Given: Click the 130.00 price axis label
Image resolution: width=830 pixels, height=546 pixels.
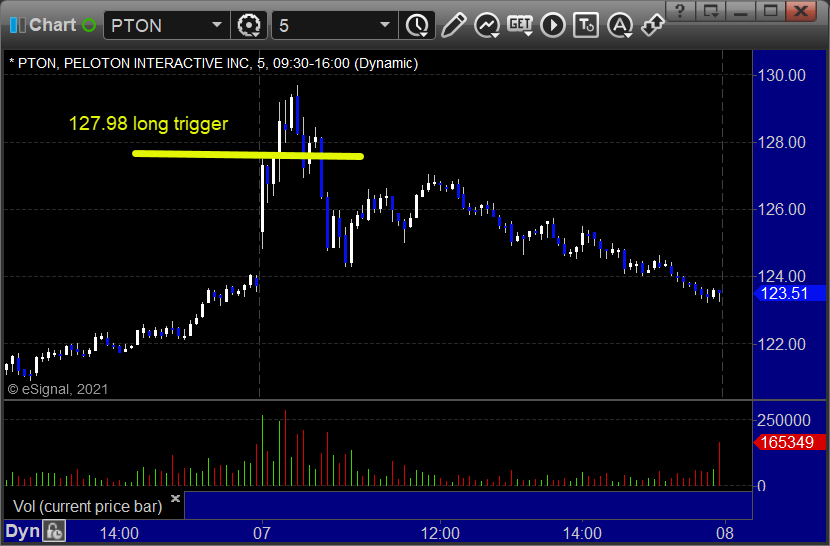Looking at the screenshot, I should (x=782, y=75).
